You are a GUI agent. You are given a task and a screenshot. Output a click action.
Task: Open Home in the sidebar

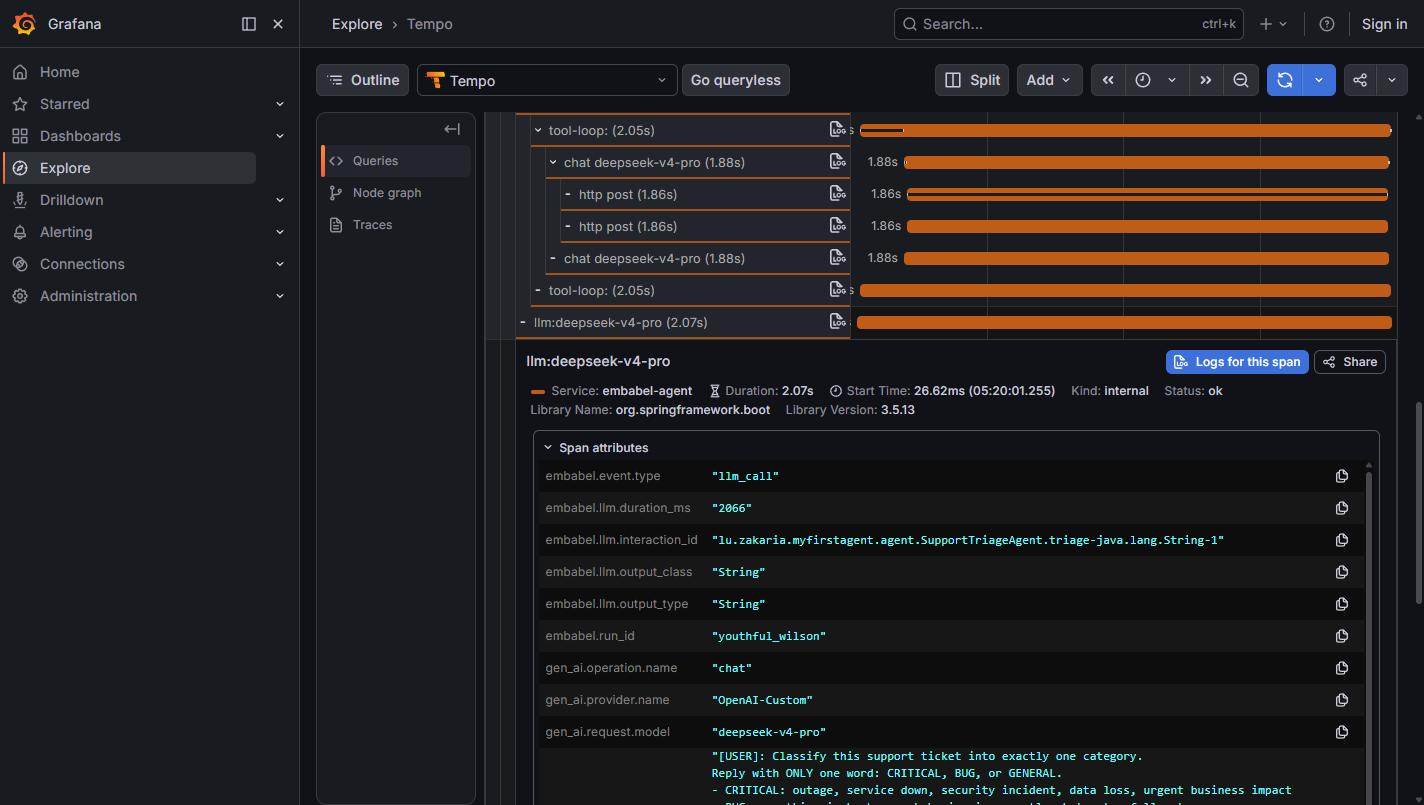59,72
